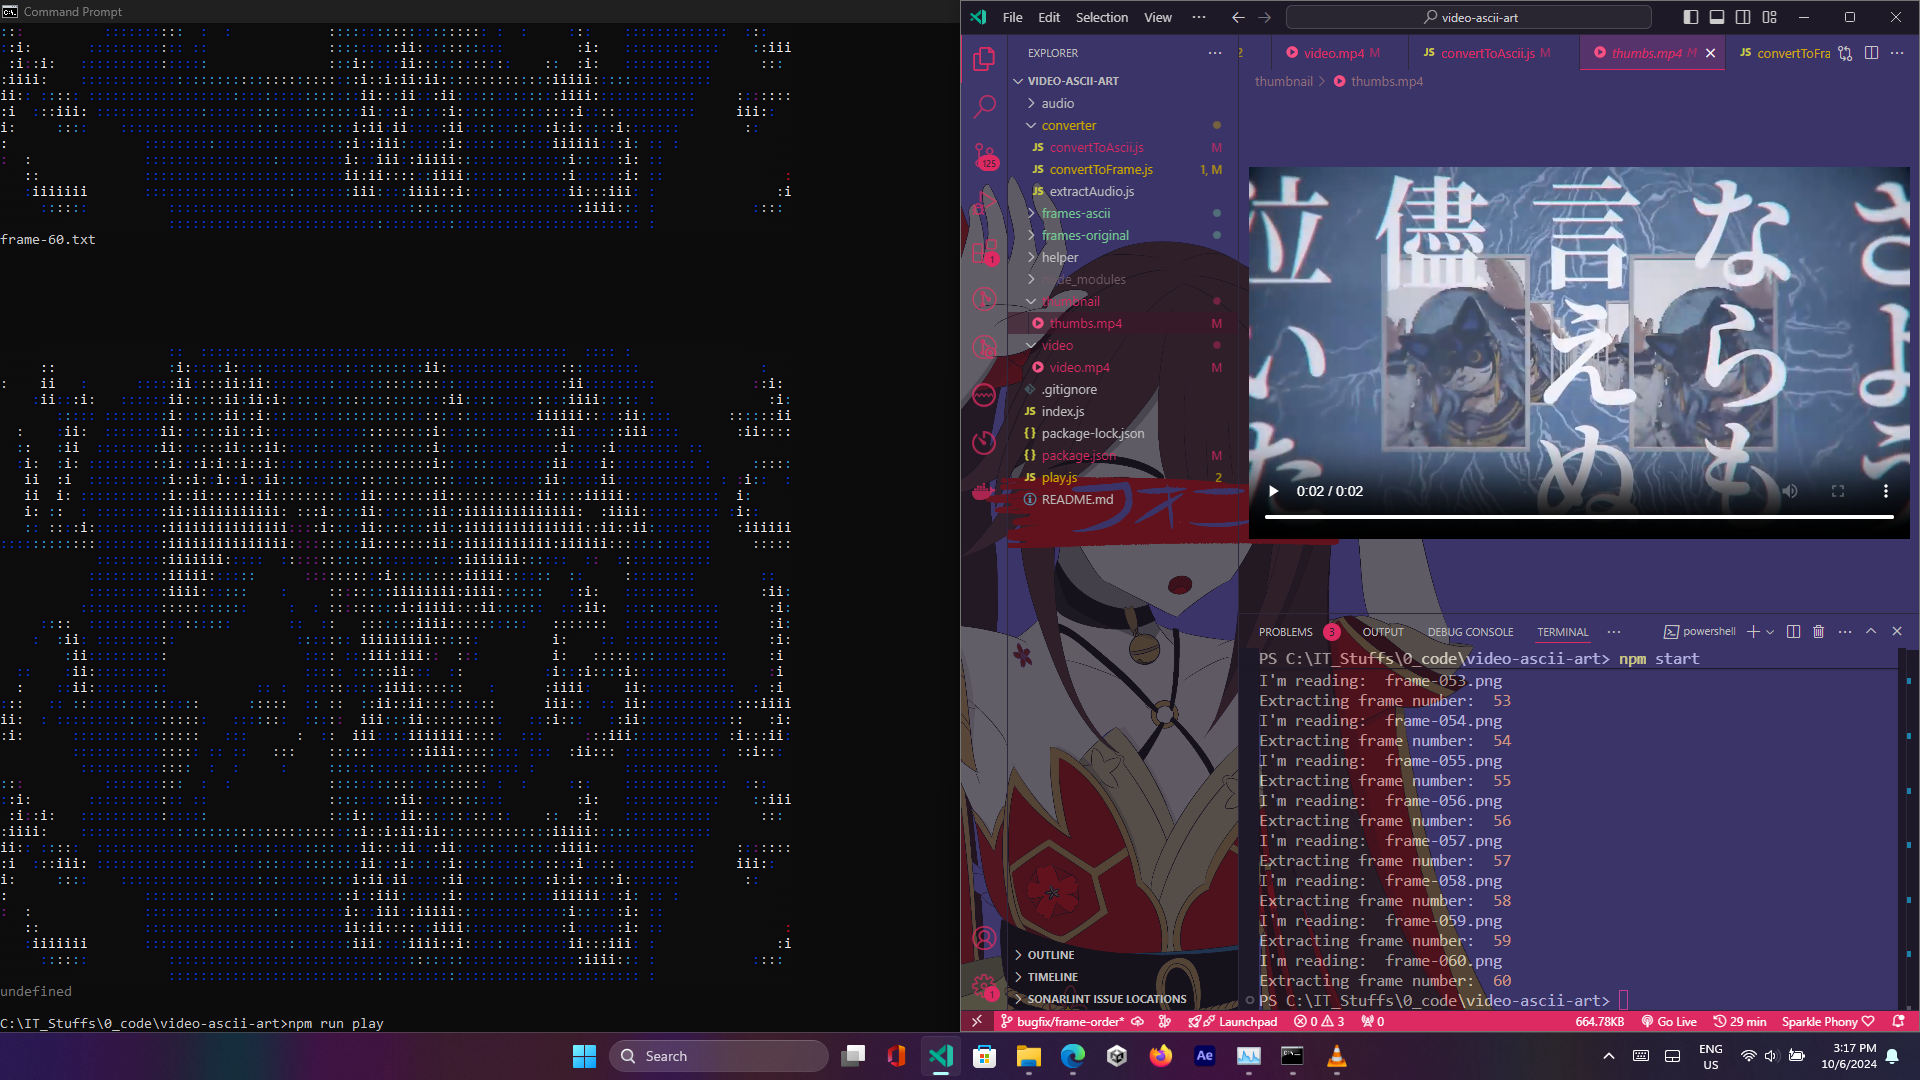The height and width of the screenshot is (1080, 1920).
Task: Click the bugfix/frame-order branch indicator
Action: (x=1069, y=1022)
